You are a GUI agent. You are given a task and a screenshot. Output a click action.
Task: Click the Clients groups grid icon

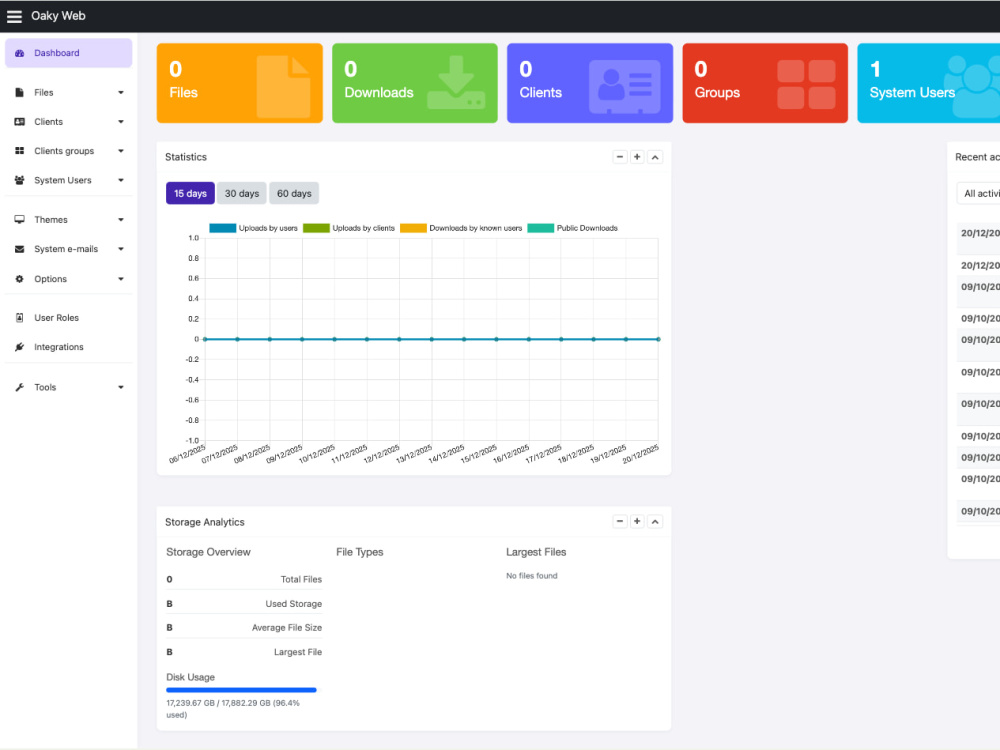pyautogui.click(x=20, y=151)
